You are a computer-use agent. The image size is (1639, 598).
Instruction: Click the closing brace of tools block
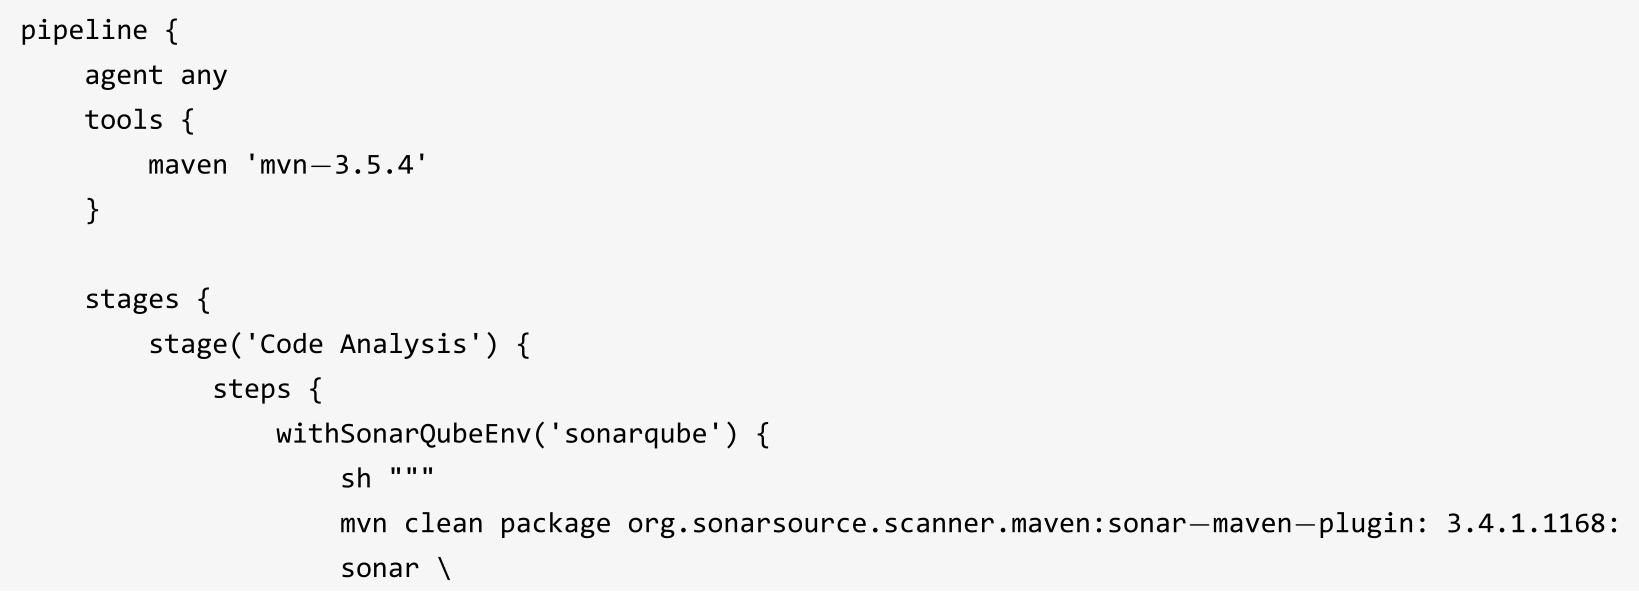(x=92, y=210)
